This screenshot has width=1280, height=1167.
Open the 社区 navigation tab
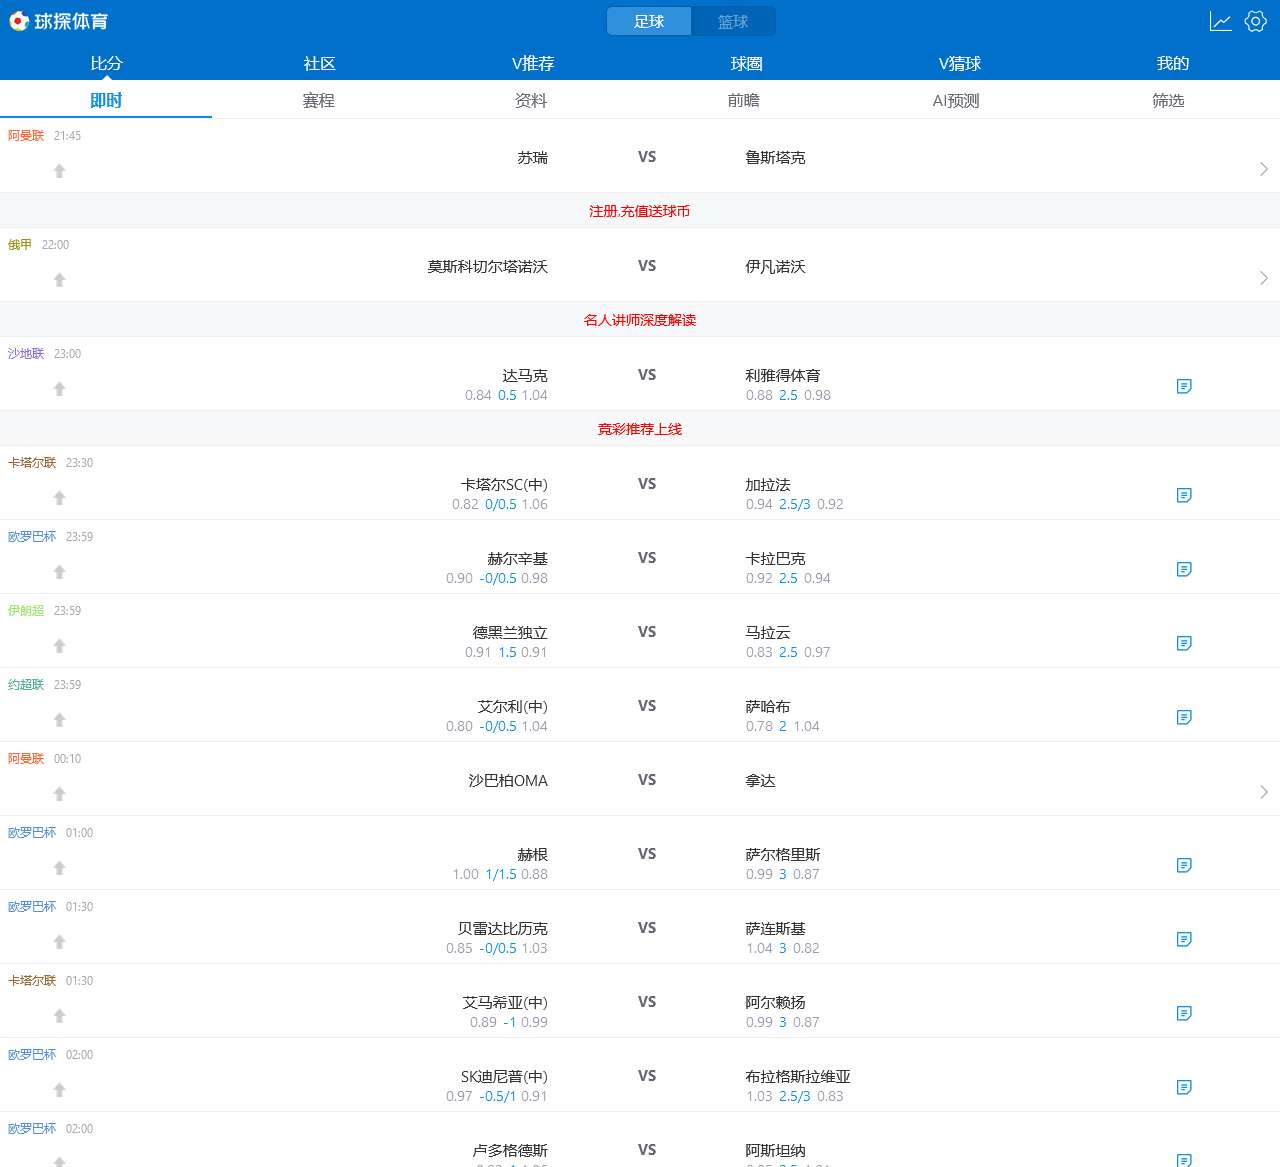(x=319, y=63)
